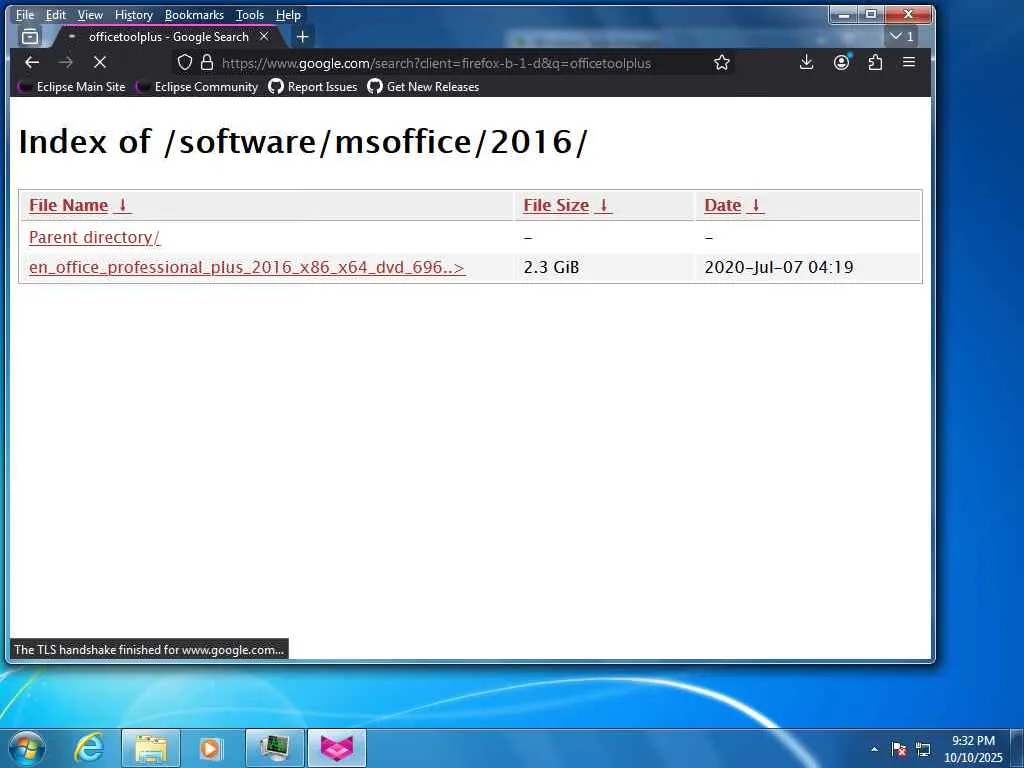The height and width of the screenshot is (768, 1024).
Task: Download en_office_professional_plus_2016 ISO file
Action: tap(247, 267)
